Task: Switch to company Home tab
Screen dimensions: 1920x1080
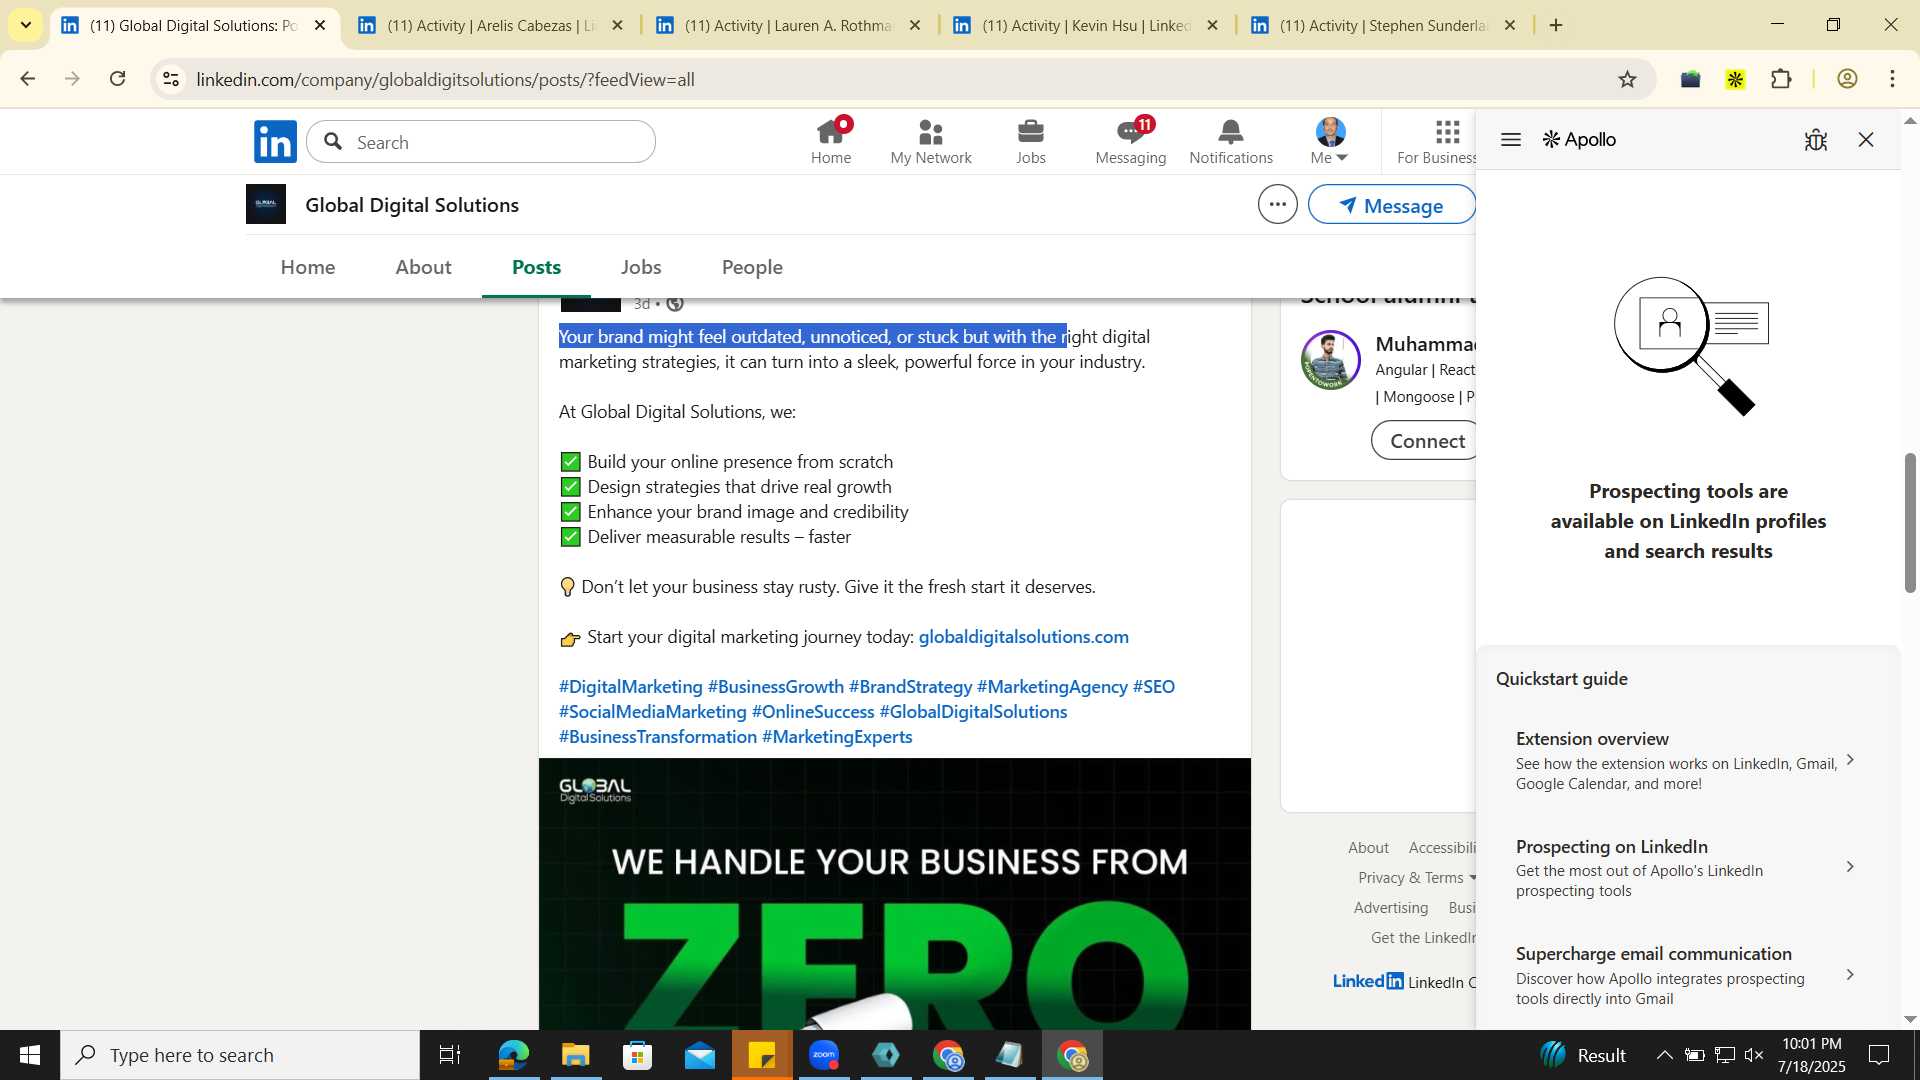Action: 308,267
